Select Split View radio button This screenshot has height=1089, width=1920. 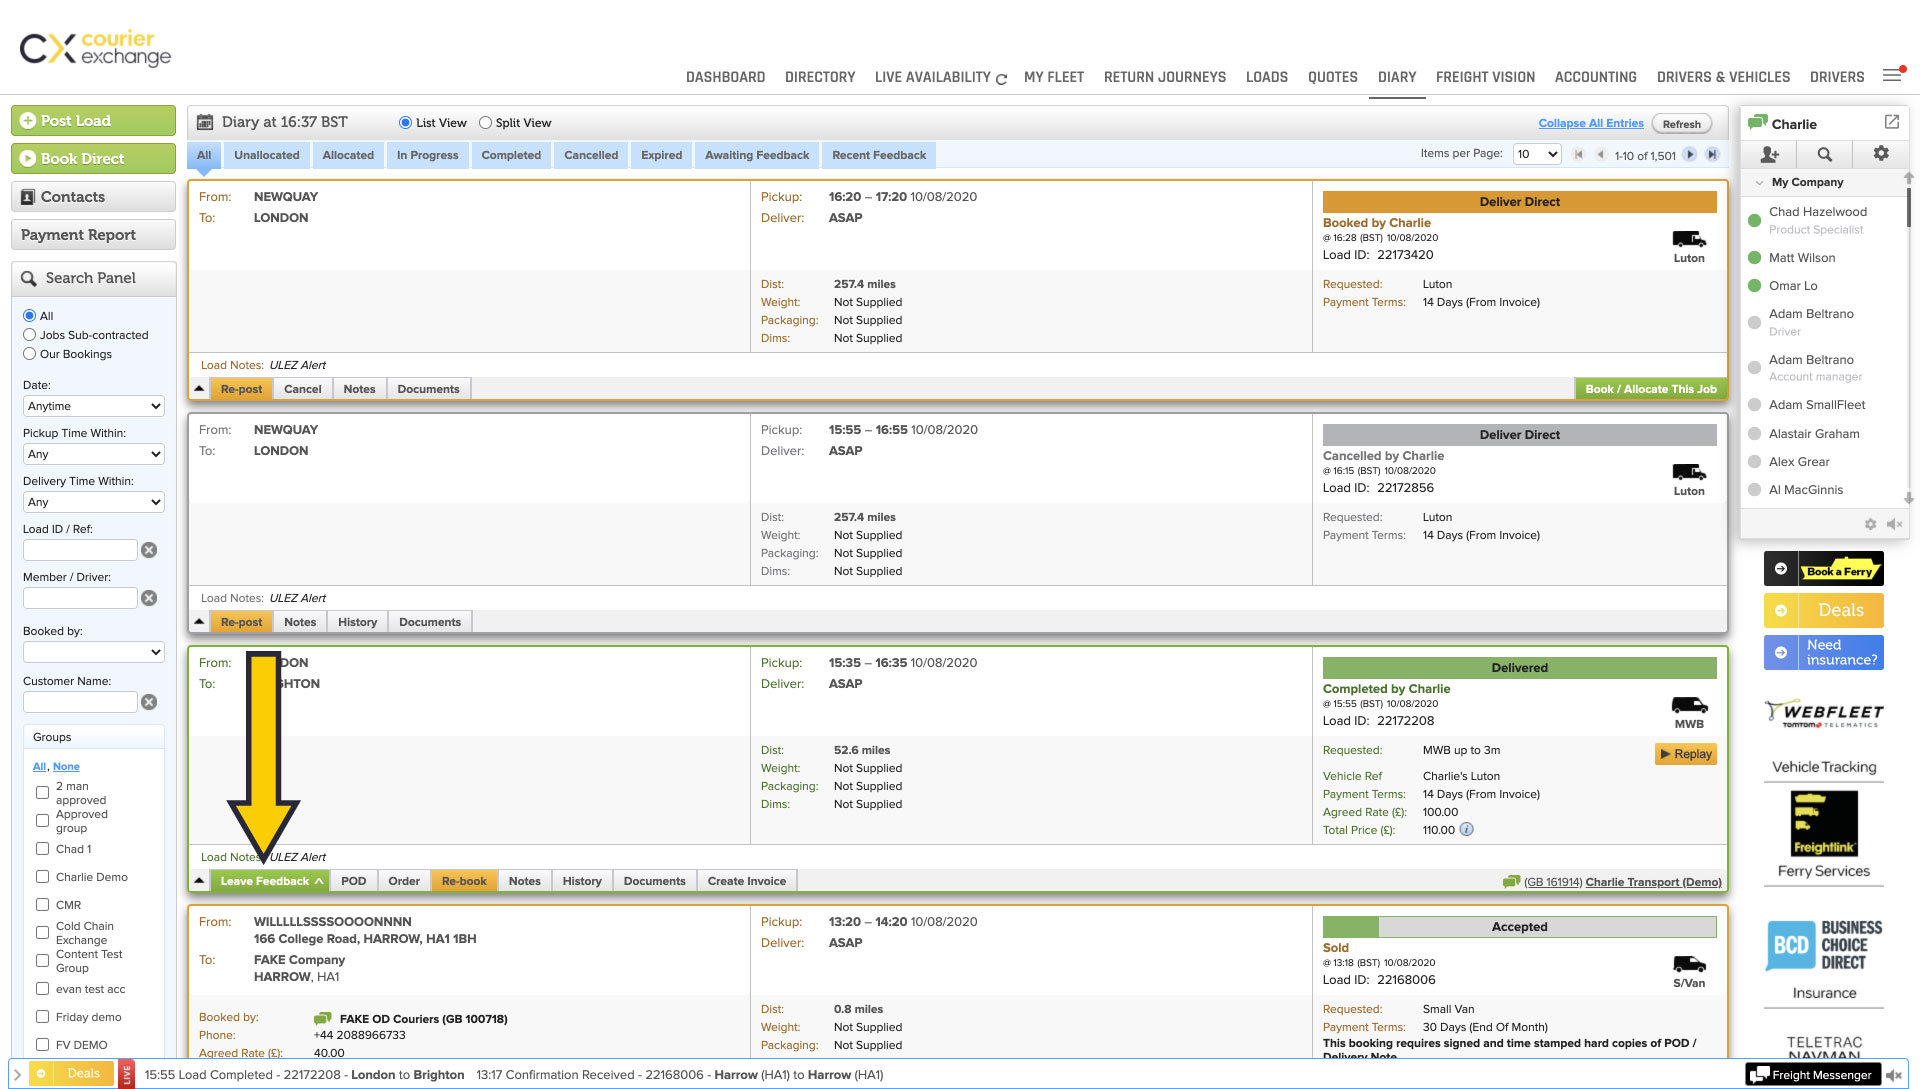tap(485, 123)
